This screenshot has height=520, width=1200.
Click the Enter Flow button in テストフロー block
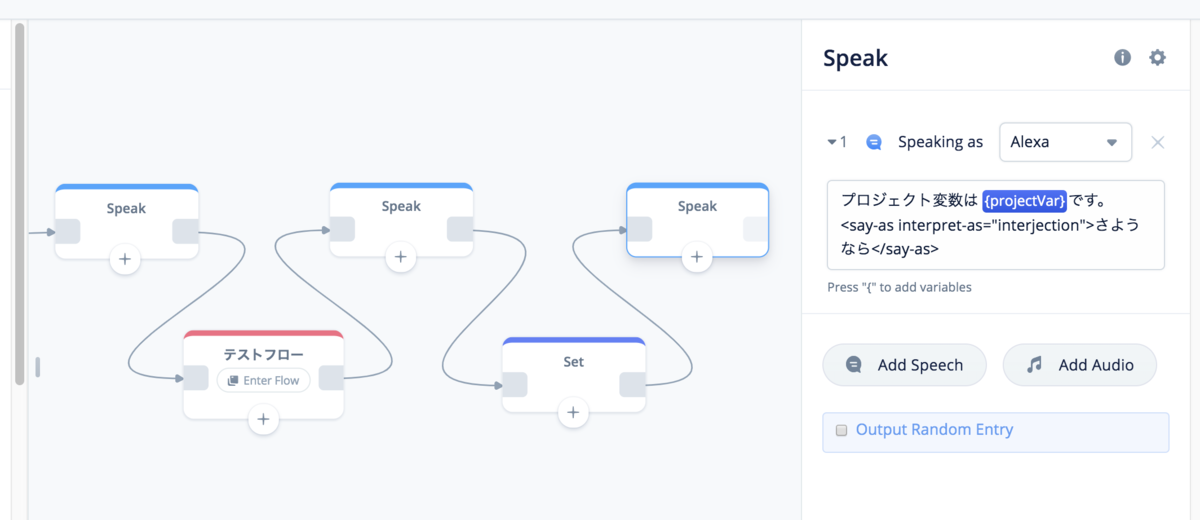click(264, 380)
